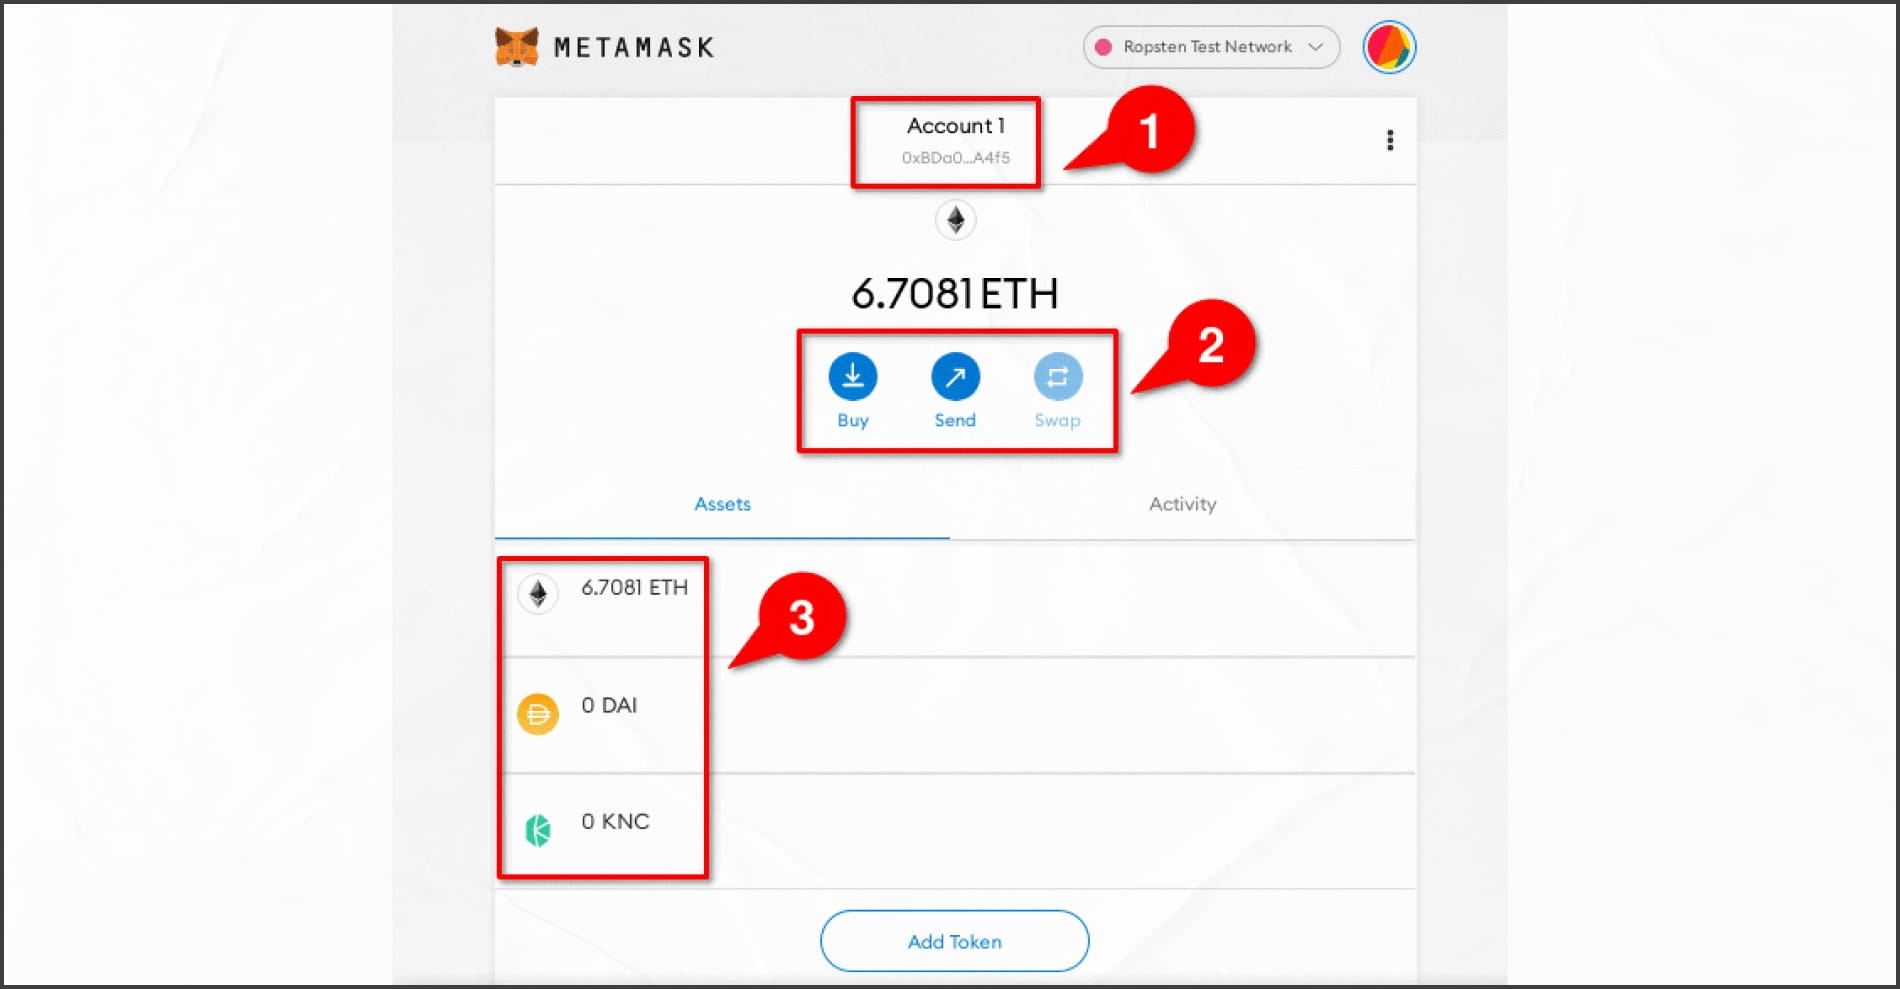Open the 0 DAI asset row

[x=955, y=715]
